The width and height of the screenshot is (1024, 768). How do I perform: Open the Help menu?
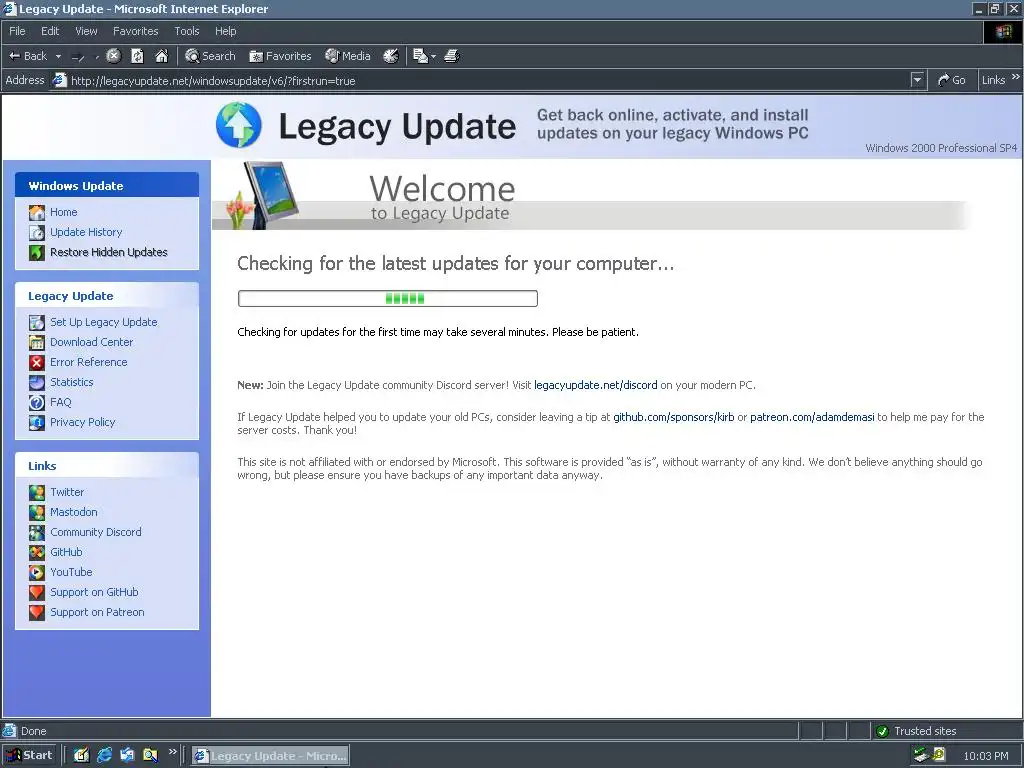(x=225, y=31)
